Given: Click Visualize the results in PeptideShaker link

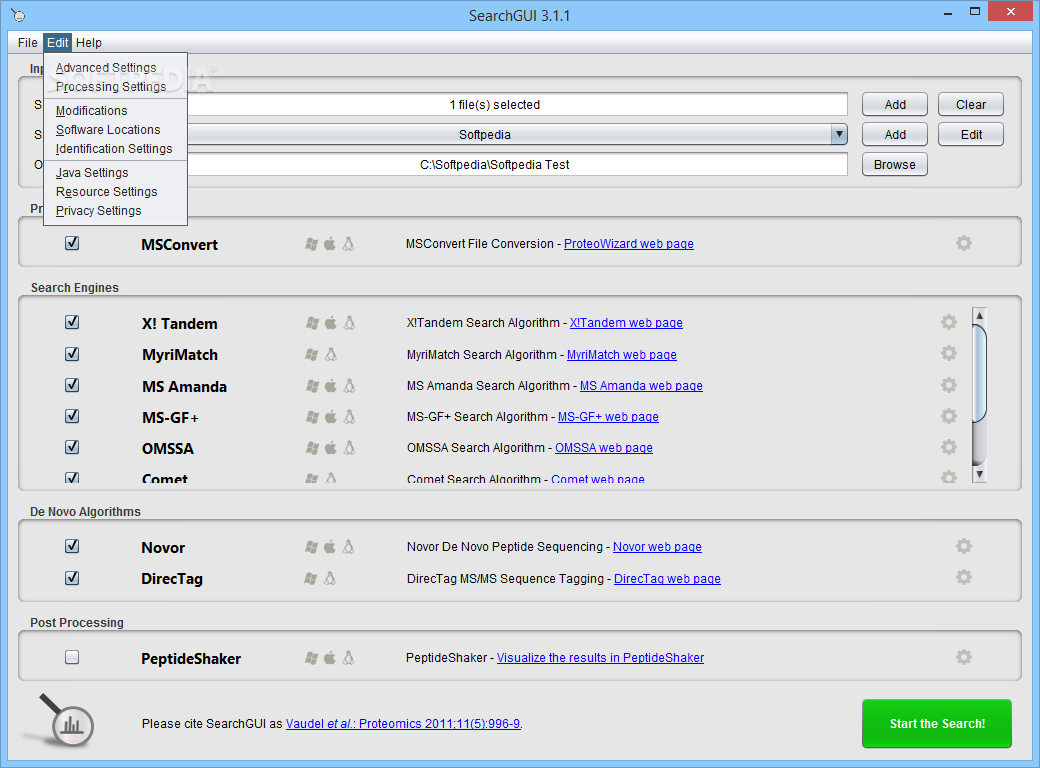Looking at the screenshot, I should tap(600, 658).
